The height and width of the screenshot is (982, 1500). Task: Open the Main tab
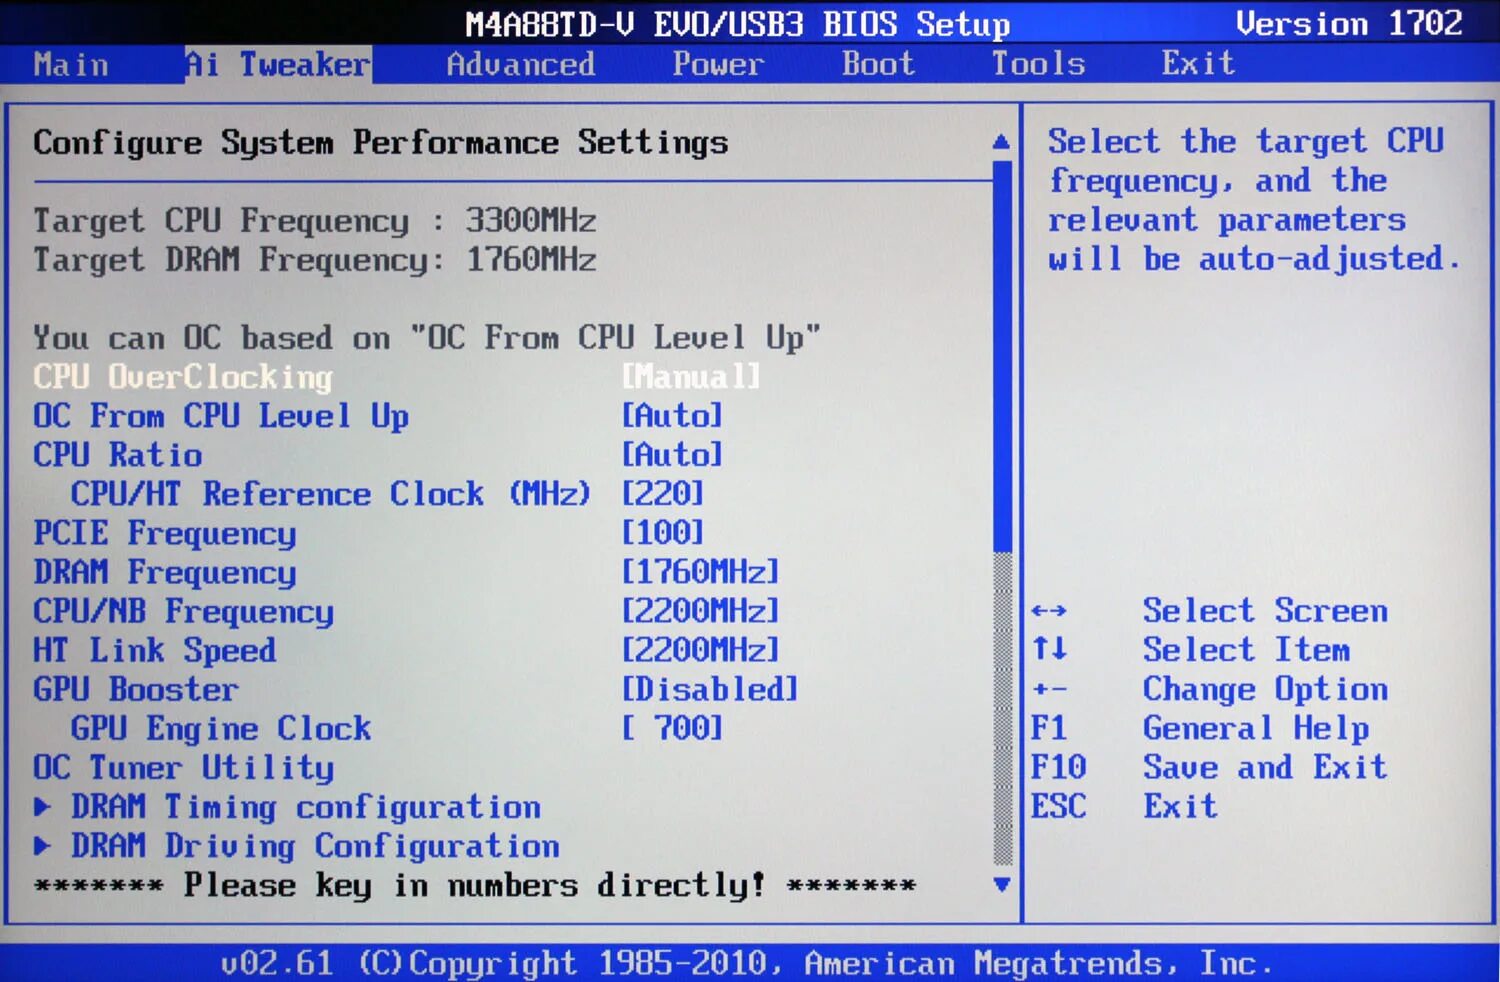[71, 65]
